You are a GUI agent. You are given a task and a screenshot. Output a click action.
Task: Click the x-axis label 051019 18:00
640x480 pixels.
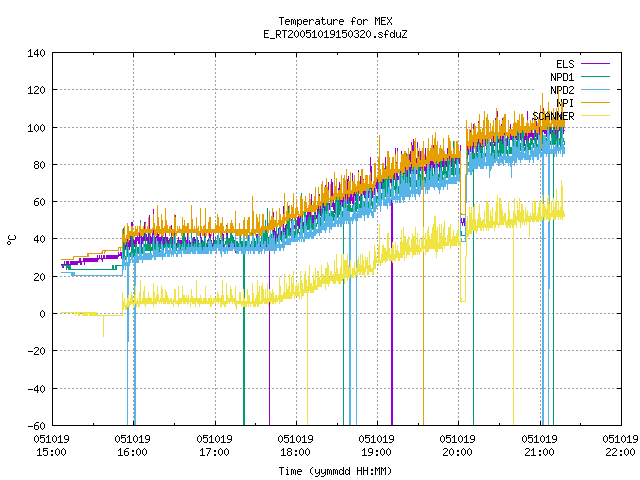pyautogui.click(x=296, y=446)
